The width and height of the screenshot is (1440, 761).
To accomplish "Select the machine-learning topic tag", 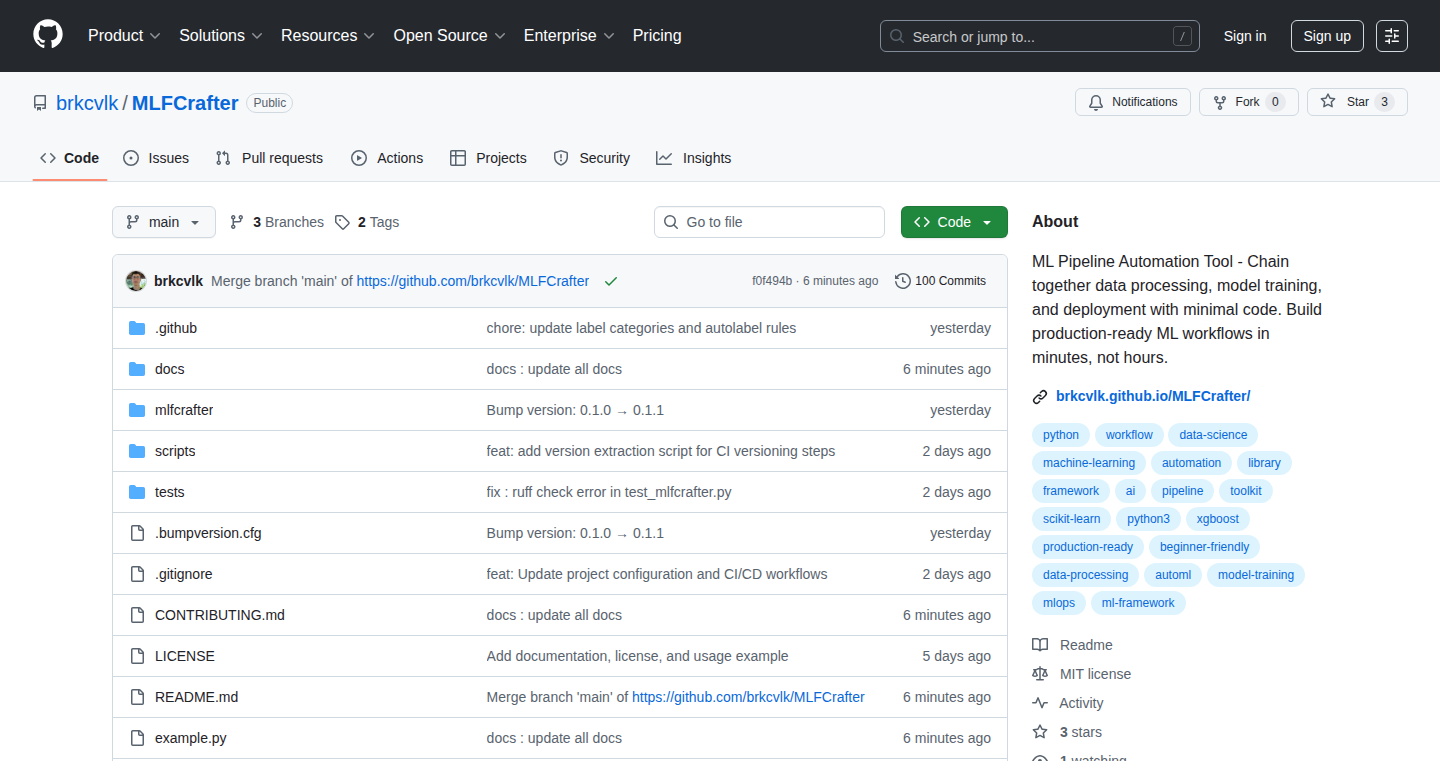I will (x=1089, y=463).
